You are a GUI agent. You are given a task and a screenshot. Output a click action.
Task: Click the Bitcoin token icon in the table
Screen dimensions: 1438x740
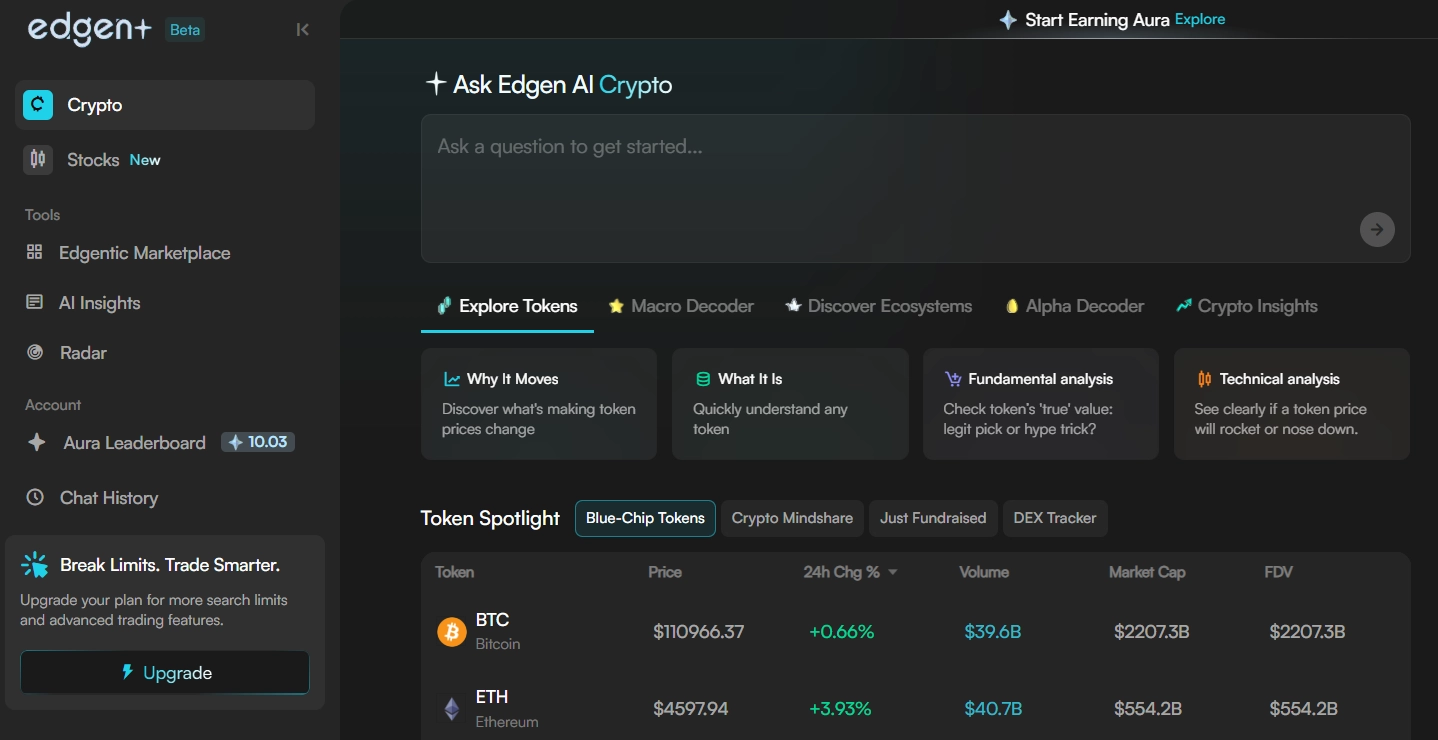click(x=451, y=631)
